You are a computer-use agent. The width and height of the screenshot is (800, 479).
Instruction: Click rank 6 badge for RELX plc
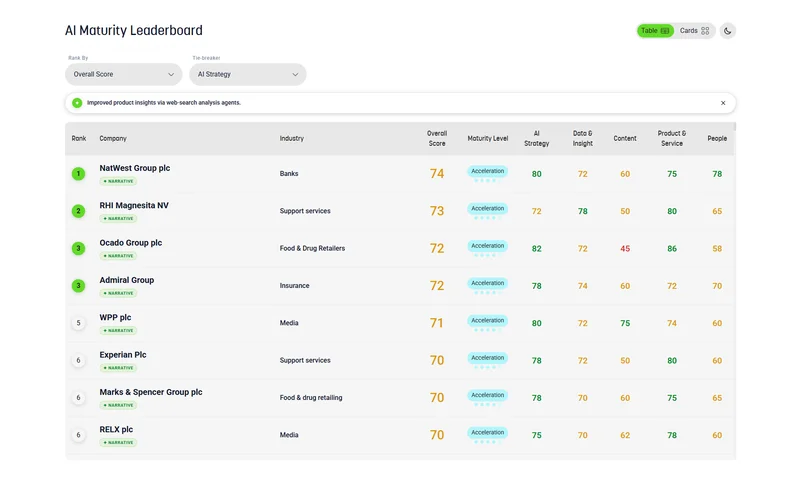(x=78, y=435)
